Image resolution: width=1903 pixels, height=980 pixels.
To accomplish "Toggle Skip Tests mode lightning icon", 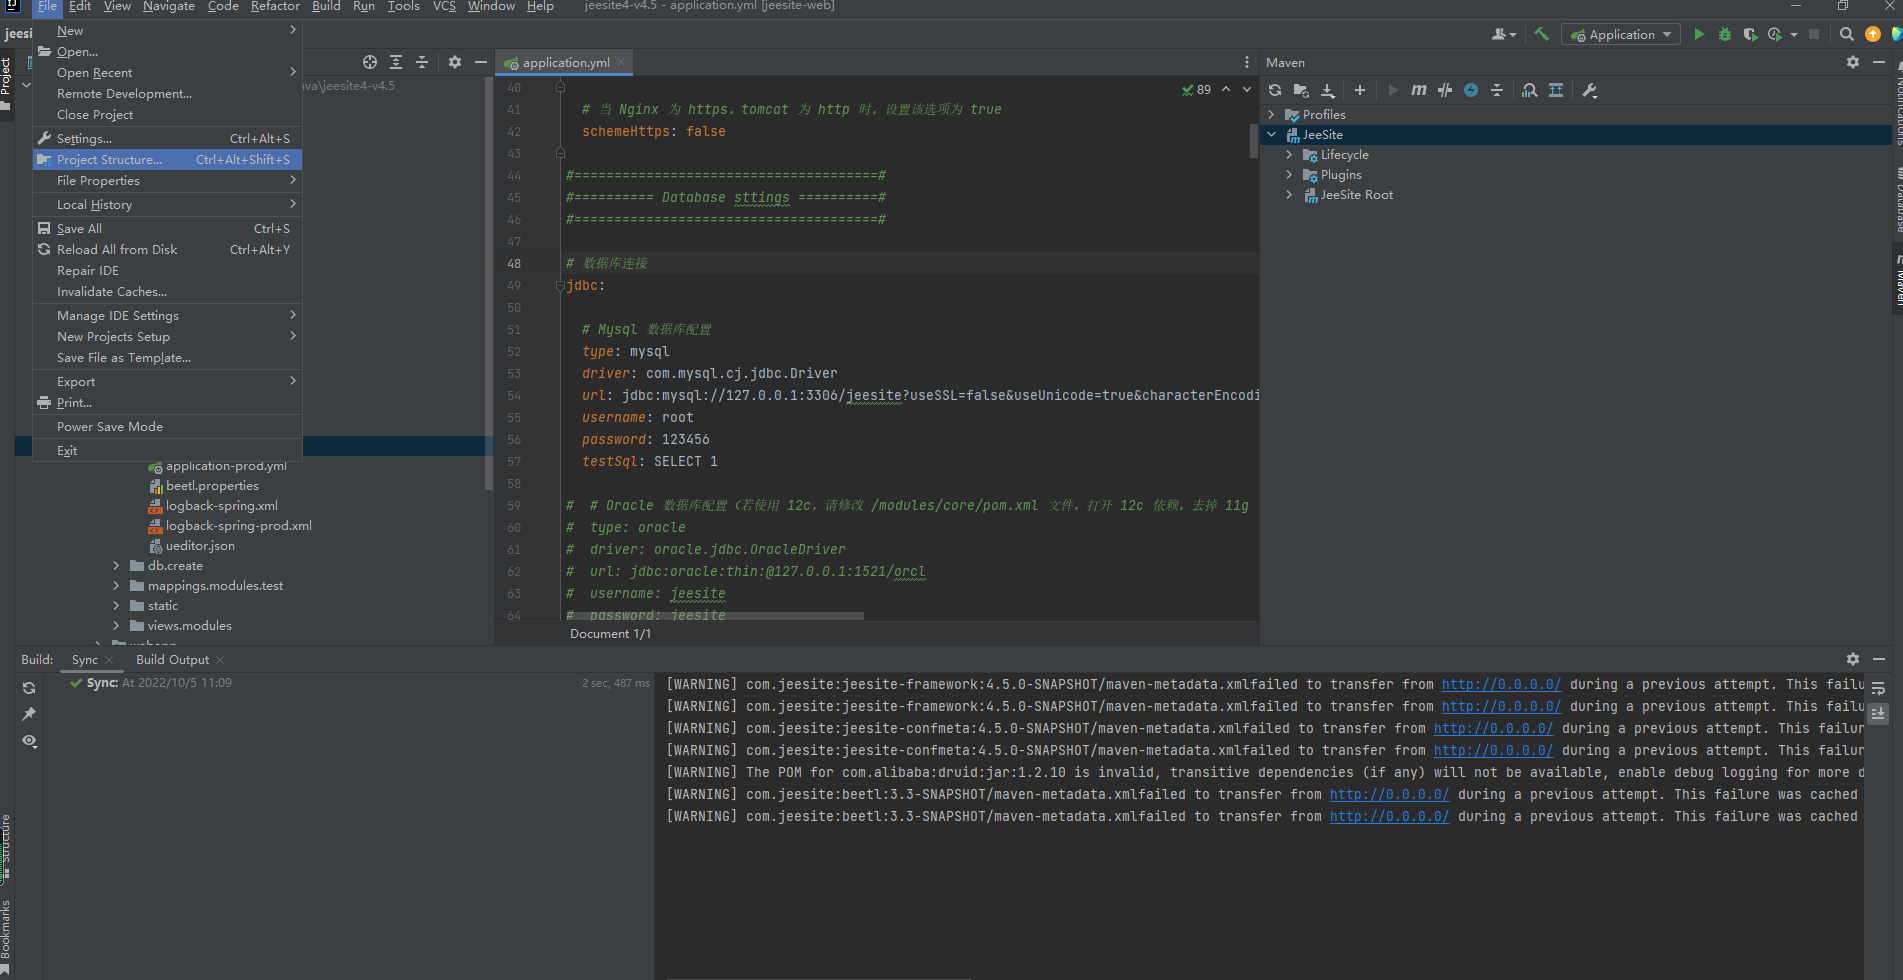I will tap(1471, 90).
